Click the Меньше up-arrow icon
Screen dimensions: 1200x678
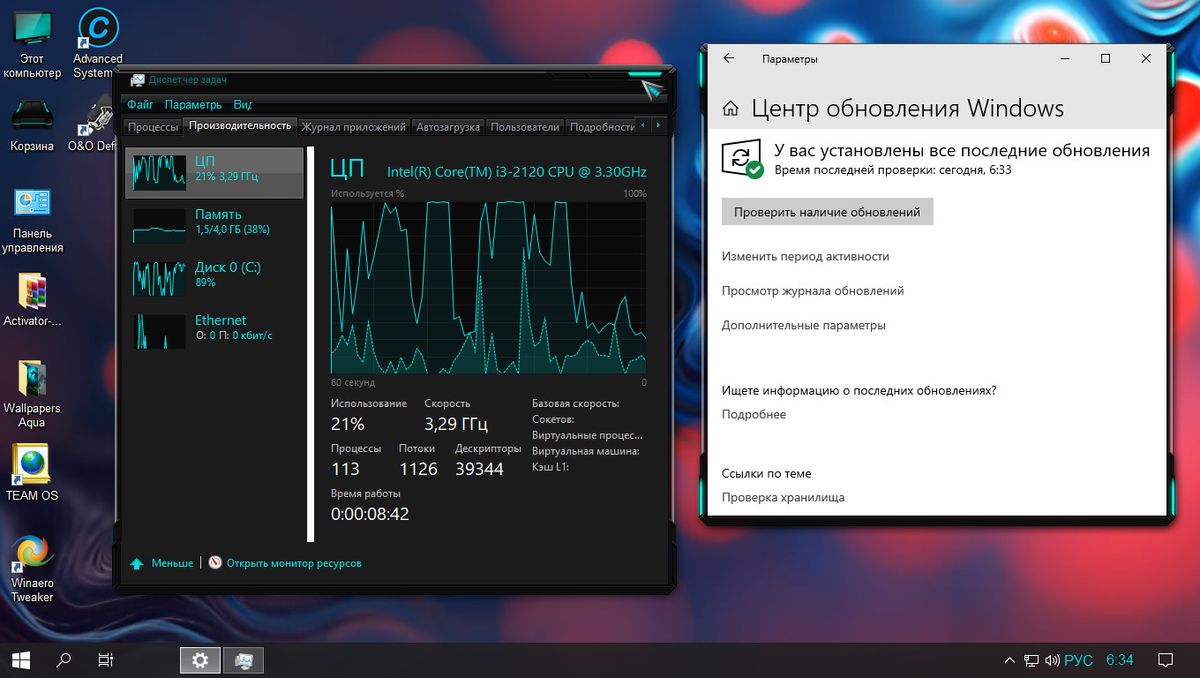coord(137,564)
